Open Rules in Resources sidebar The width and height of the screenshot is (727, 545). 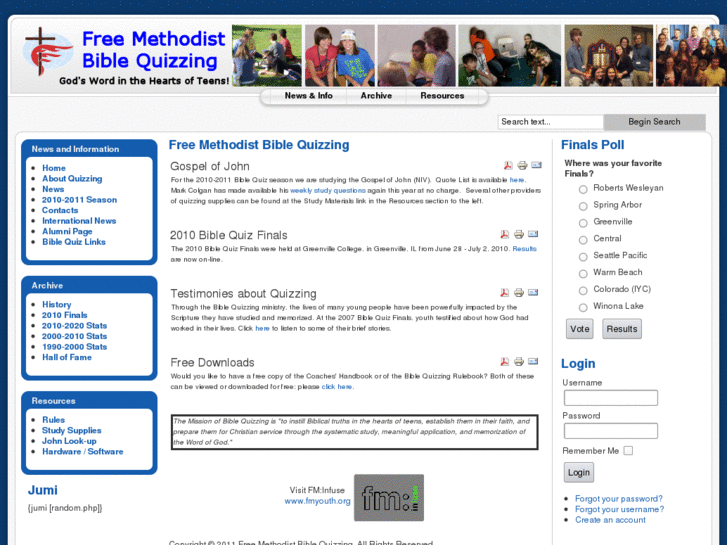pos(53,420)
